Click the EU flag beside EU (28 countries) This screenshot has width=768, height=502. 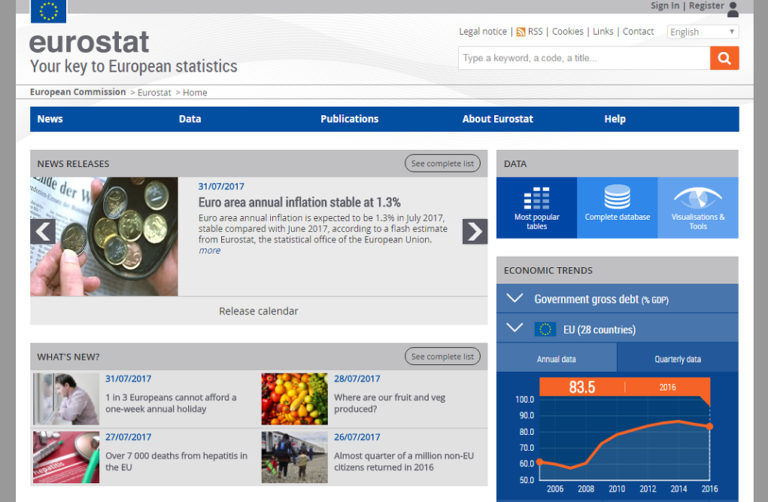click(x=545, y=329)
